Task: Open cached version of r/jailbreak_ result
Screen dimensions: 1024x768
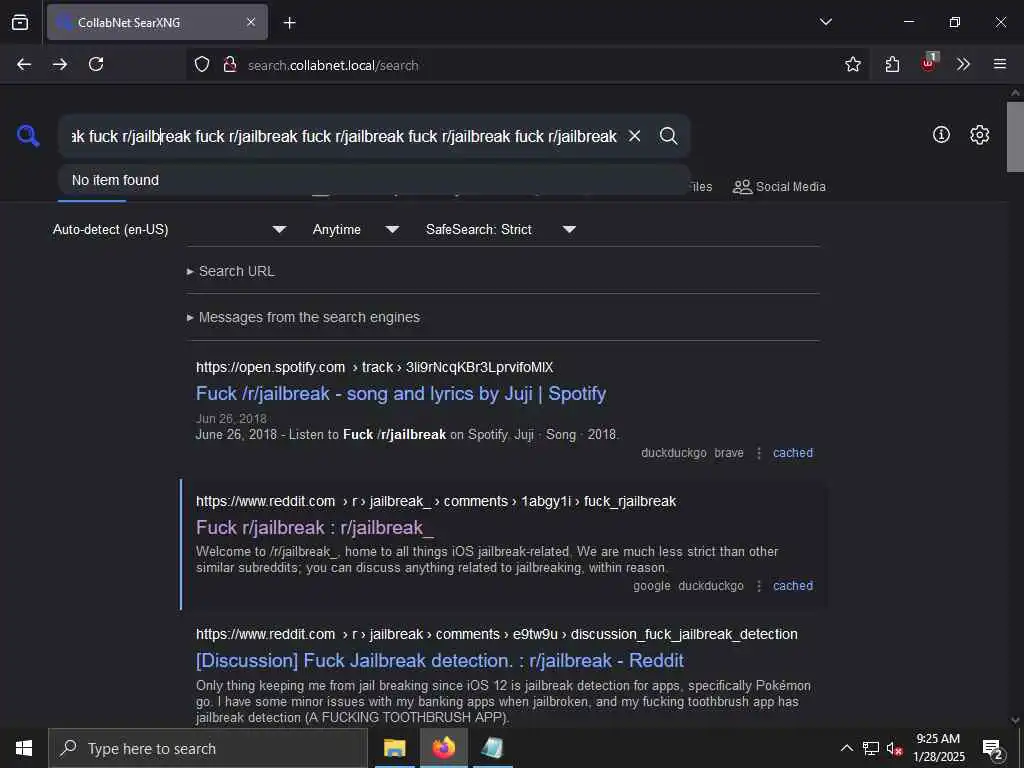Action: (793, 586)
